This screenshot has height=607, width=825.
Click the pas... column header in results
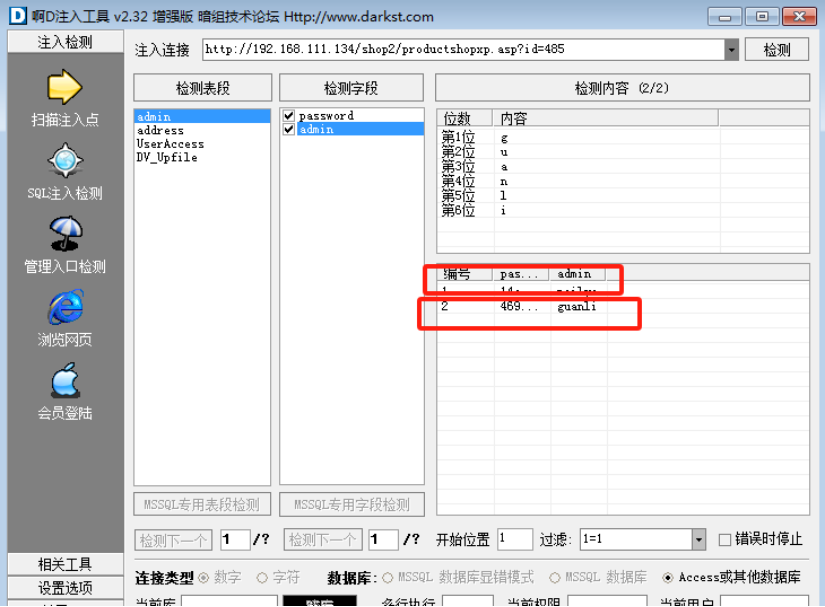coord(521,274)
